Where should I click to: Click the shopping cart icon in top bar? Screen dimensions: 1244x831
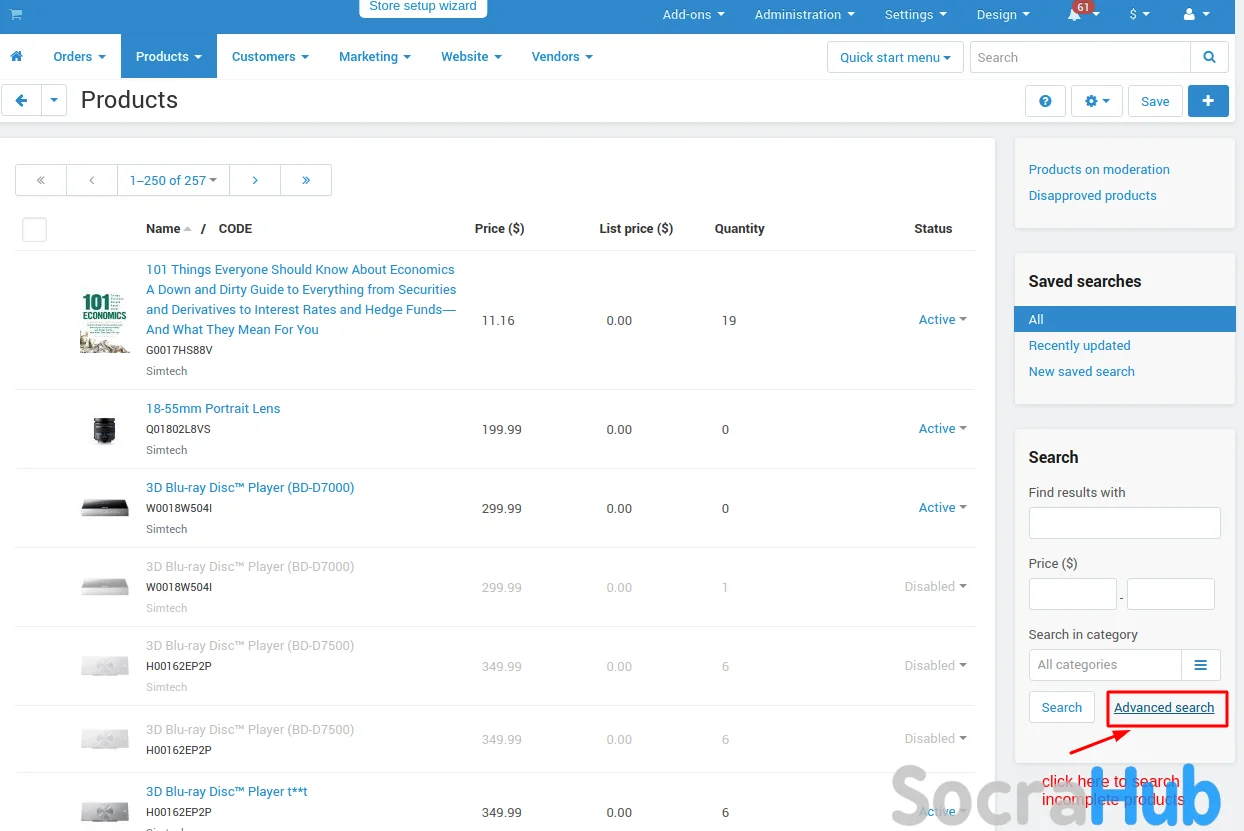16,15
